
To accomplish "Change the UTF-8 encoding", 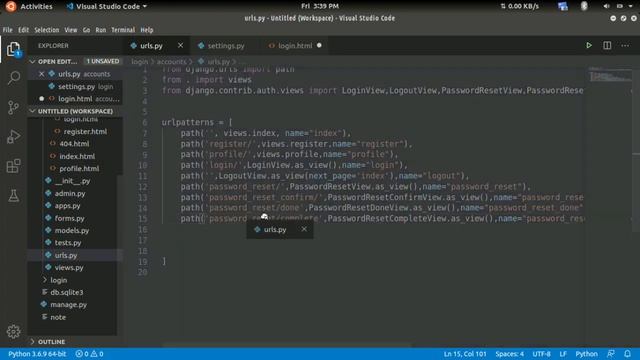I will click(541, 354).
